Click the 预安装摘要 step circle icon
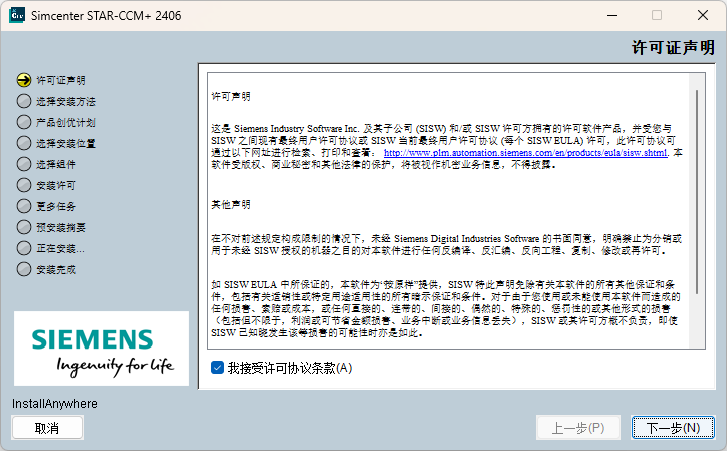The height and width of the screenshot is (451, 727). pyautogui.click(x=24, y=227)
